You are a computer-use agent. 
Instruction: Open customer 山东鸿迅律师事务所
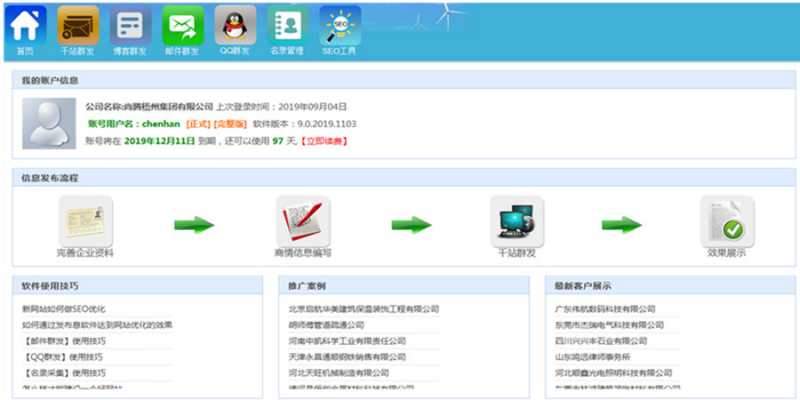[x=593, y=357]
